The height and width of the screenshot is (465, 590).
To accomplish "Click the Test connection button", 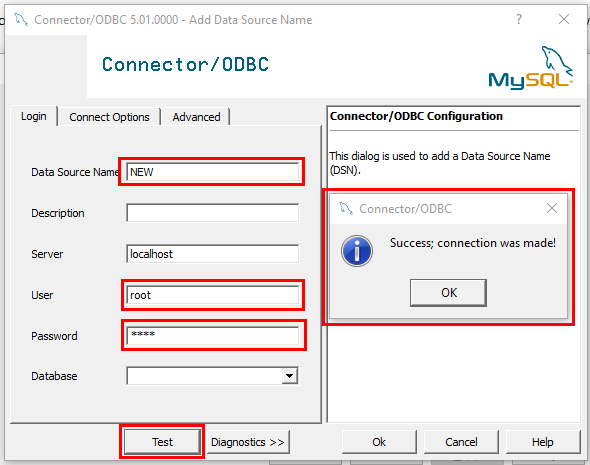I will [x=162, y=442].
